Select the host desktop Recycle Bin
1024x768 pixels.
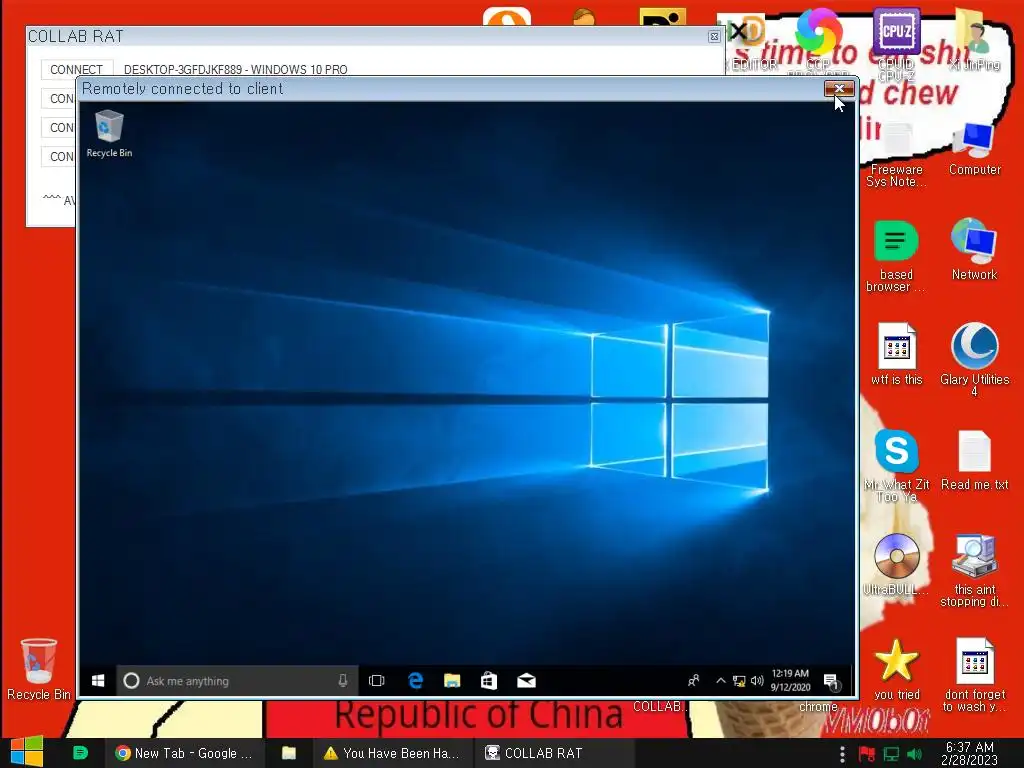(39, 670)
